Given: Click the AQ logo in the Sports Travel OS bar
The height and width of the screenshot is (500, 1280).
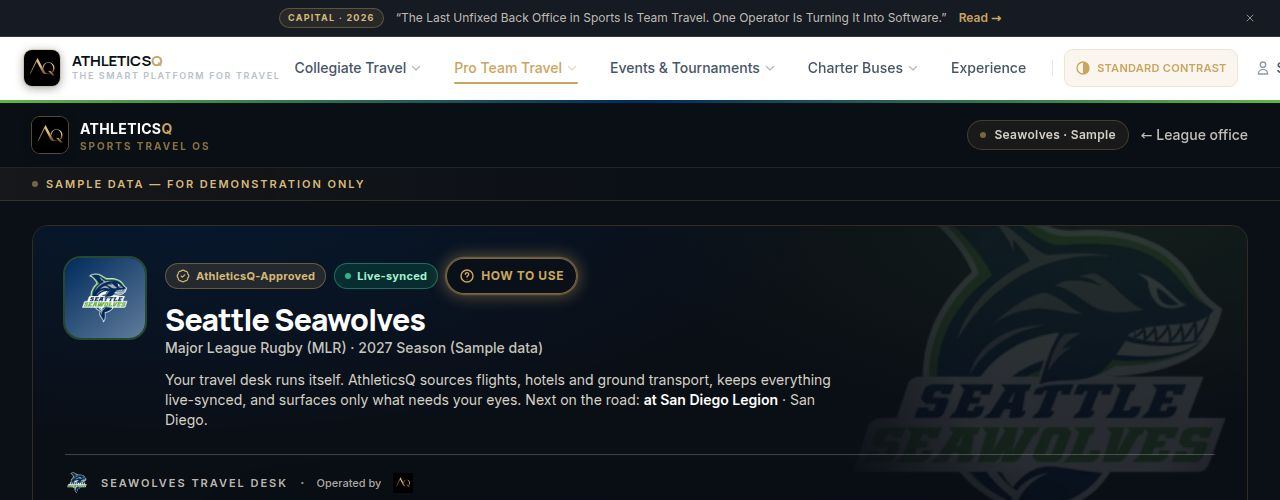Looking at the screenshot, I should [50, 135].
